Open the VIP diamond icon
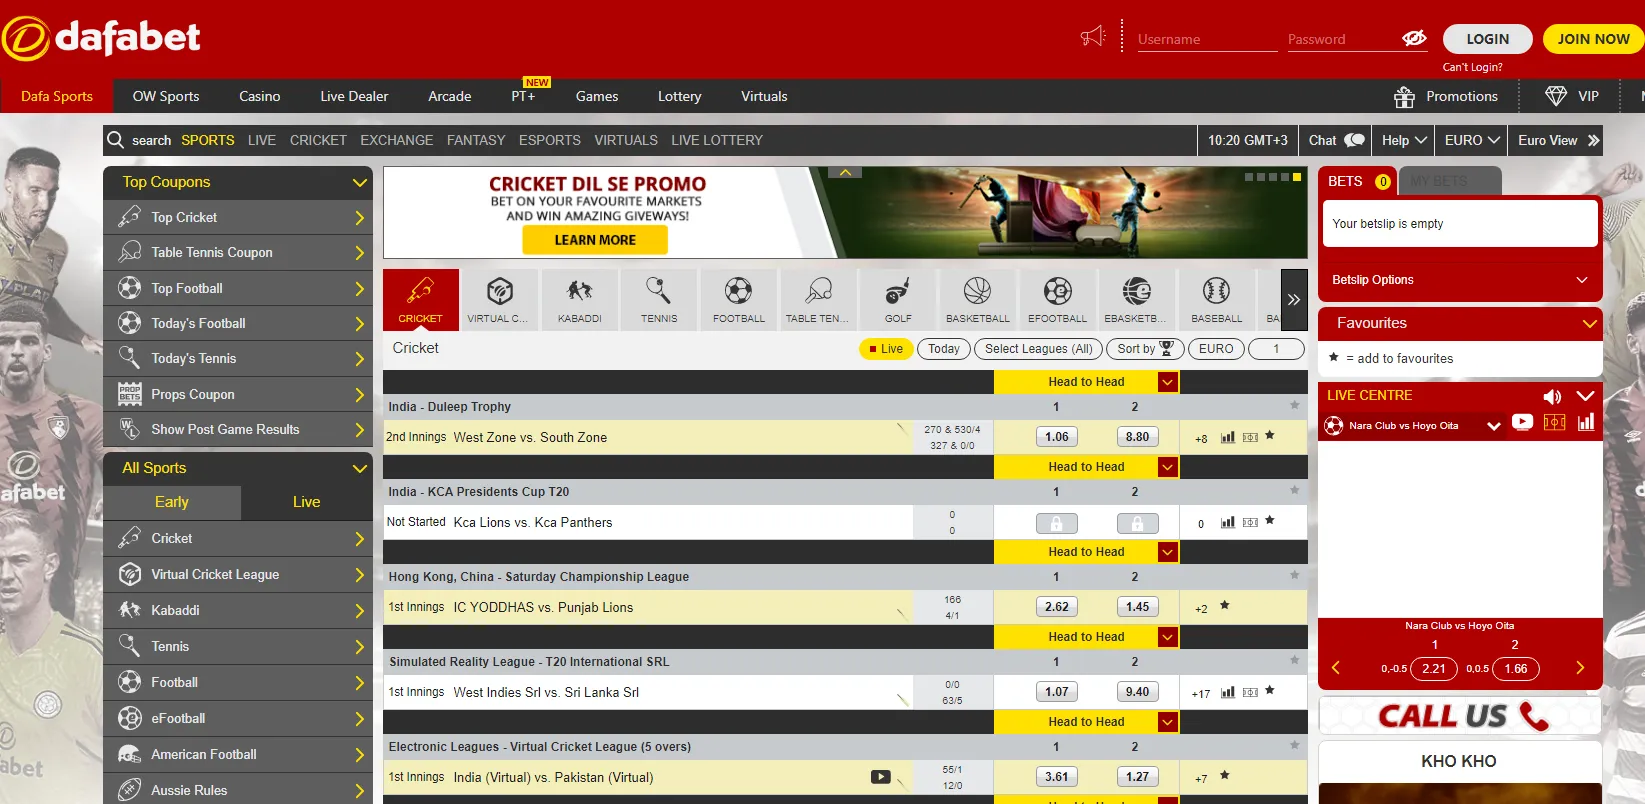The width and height of the screenshot is (1645, 804). [x=1555, y=96]
